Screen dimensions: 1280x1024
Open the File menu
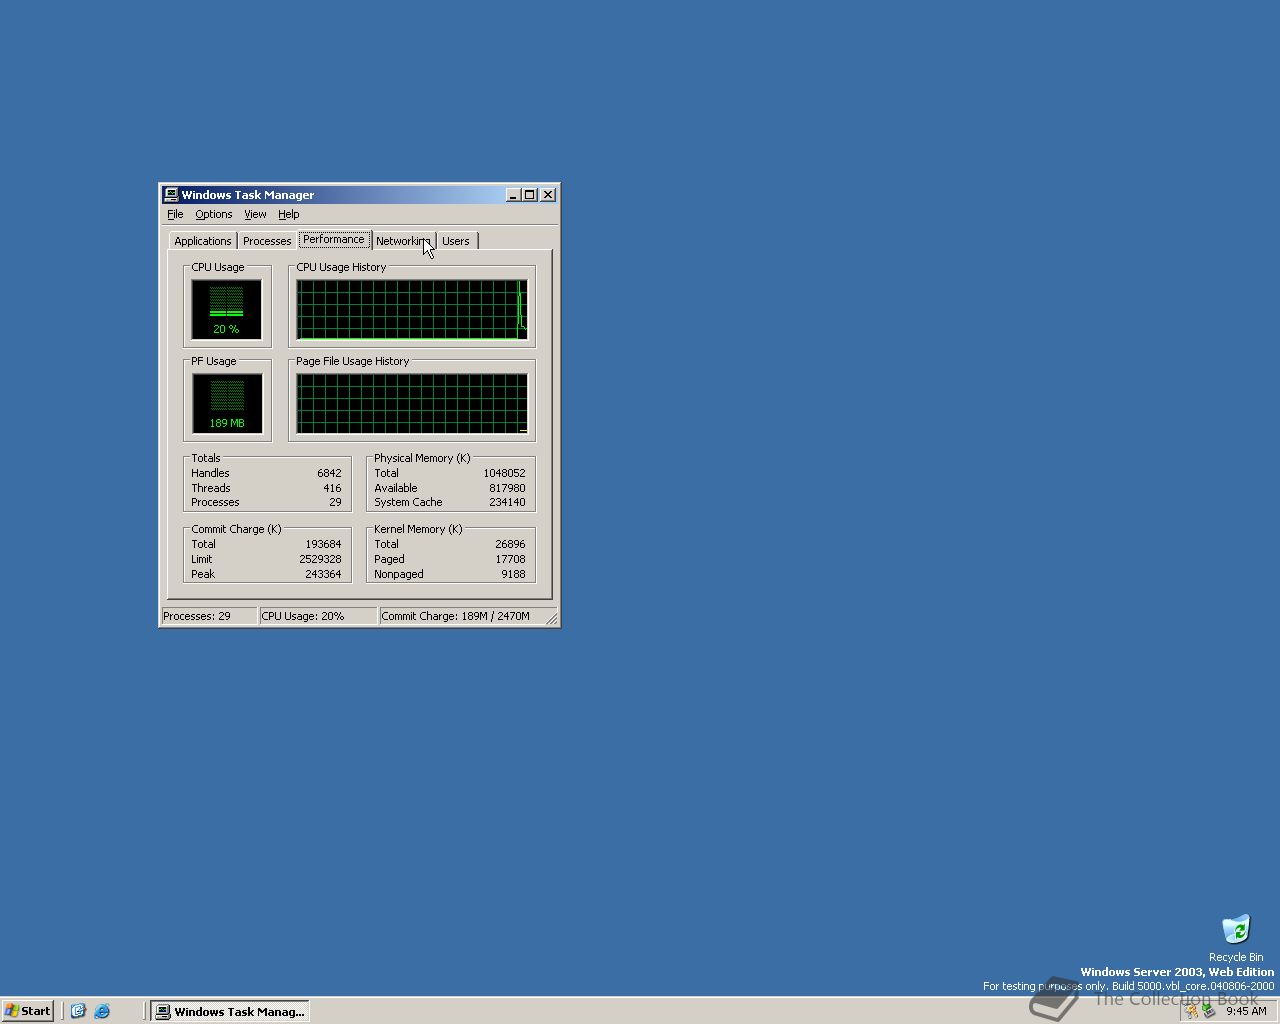click(175, 214)
